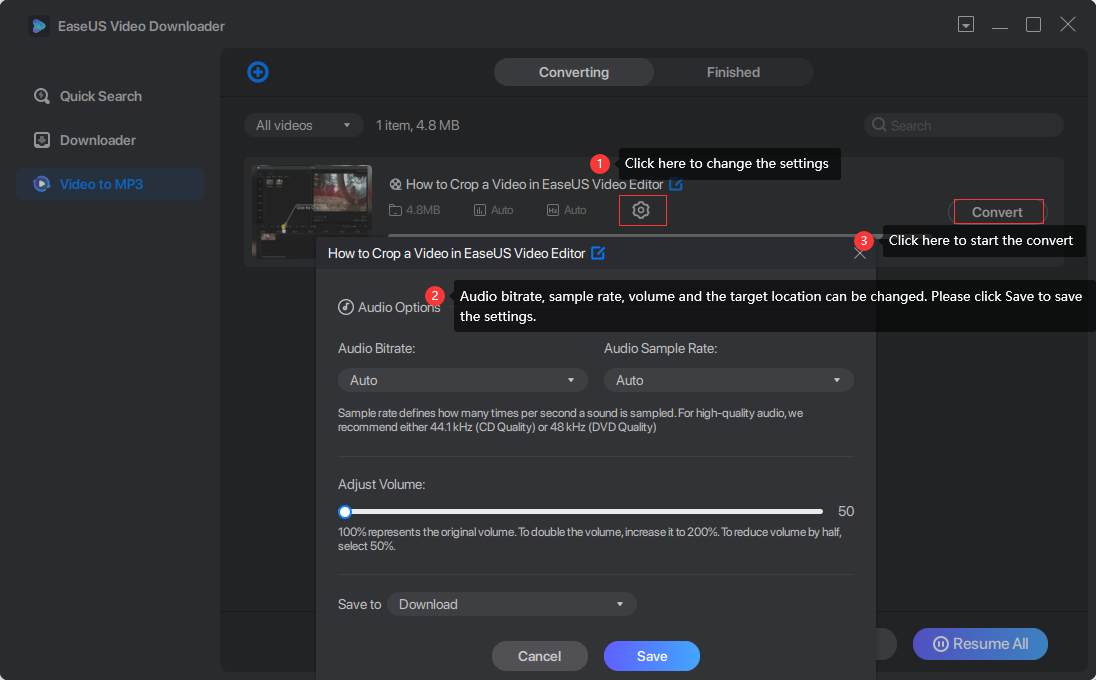Click the 'Save to' label

pos(359,605)
